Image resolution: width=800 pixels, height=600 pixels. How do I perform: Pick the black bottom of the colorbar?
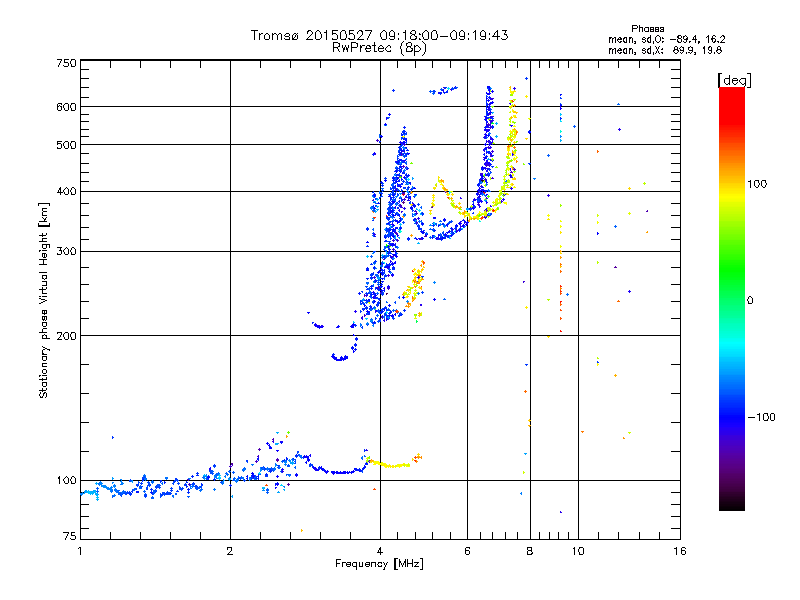point(732,505)
